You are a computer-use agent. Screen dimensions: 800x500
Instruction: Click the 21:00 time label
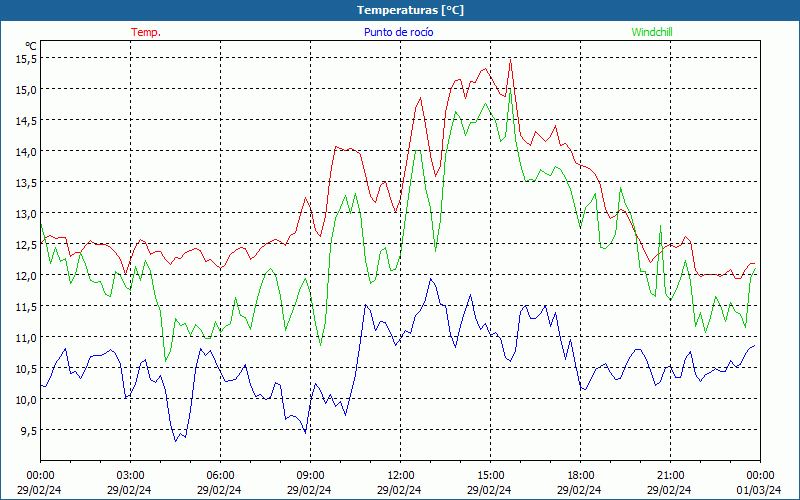(670, 476)
